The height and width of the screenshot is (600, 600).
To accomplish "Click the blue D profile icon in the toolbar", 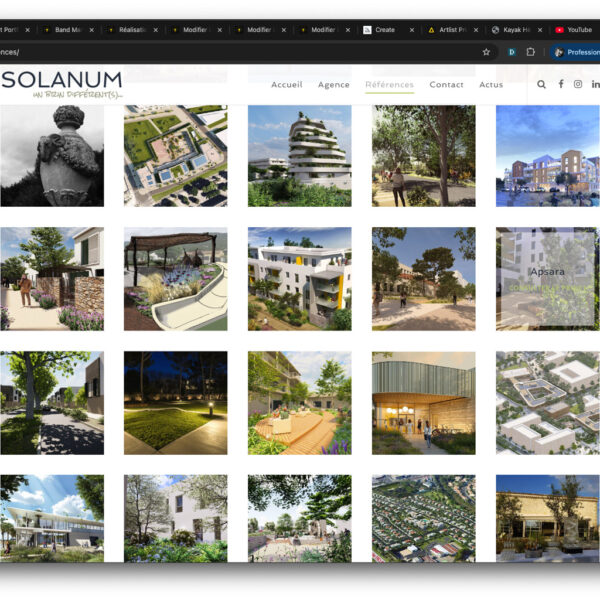I will (511, 52).
